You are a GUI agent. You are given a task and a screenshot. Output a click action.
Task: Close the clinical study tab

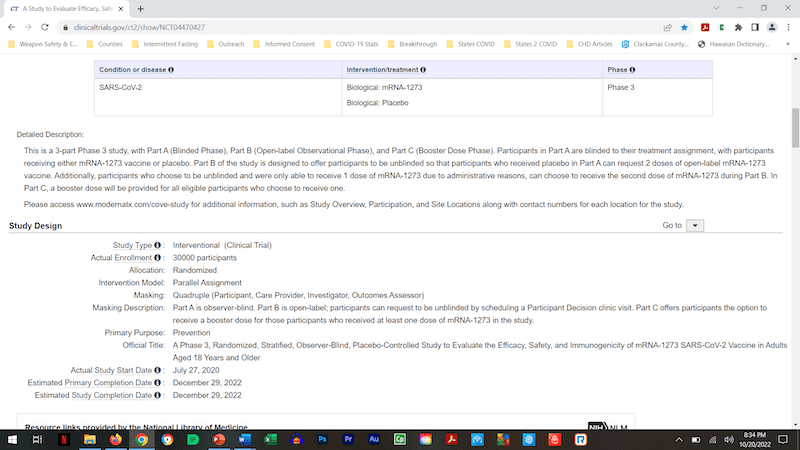(121, 9)
